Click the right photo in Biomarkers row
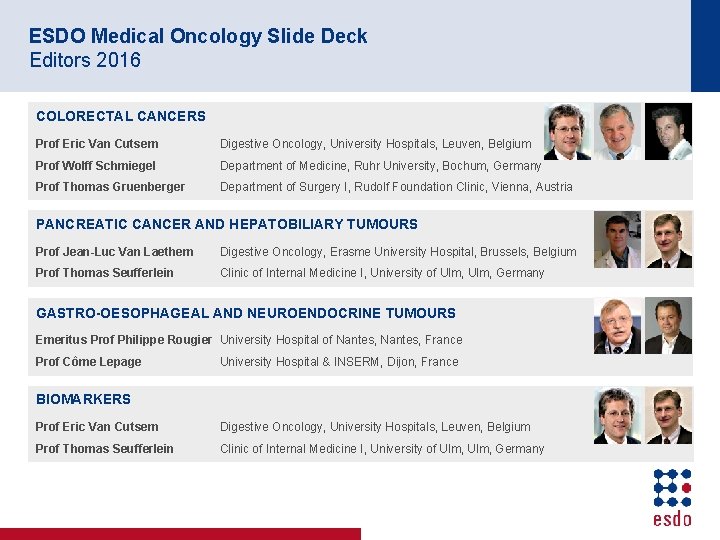The image size is (720, 540). 668,416
